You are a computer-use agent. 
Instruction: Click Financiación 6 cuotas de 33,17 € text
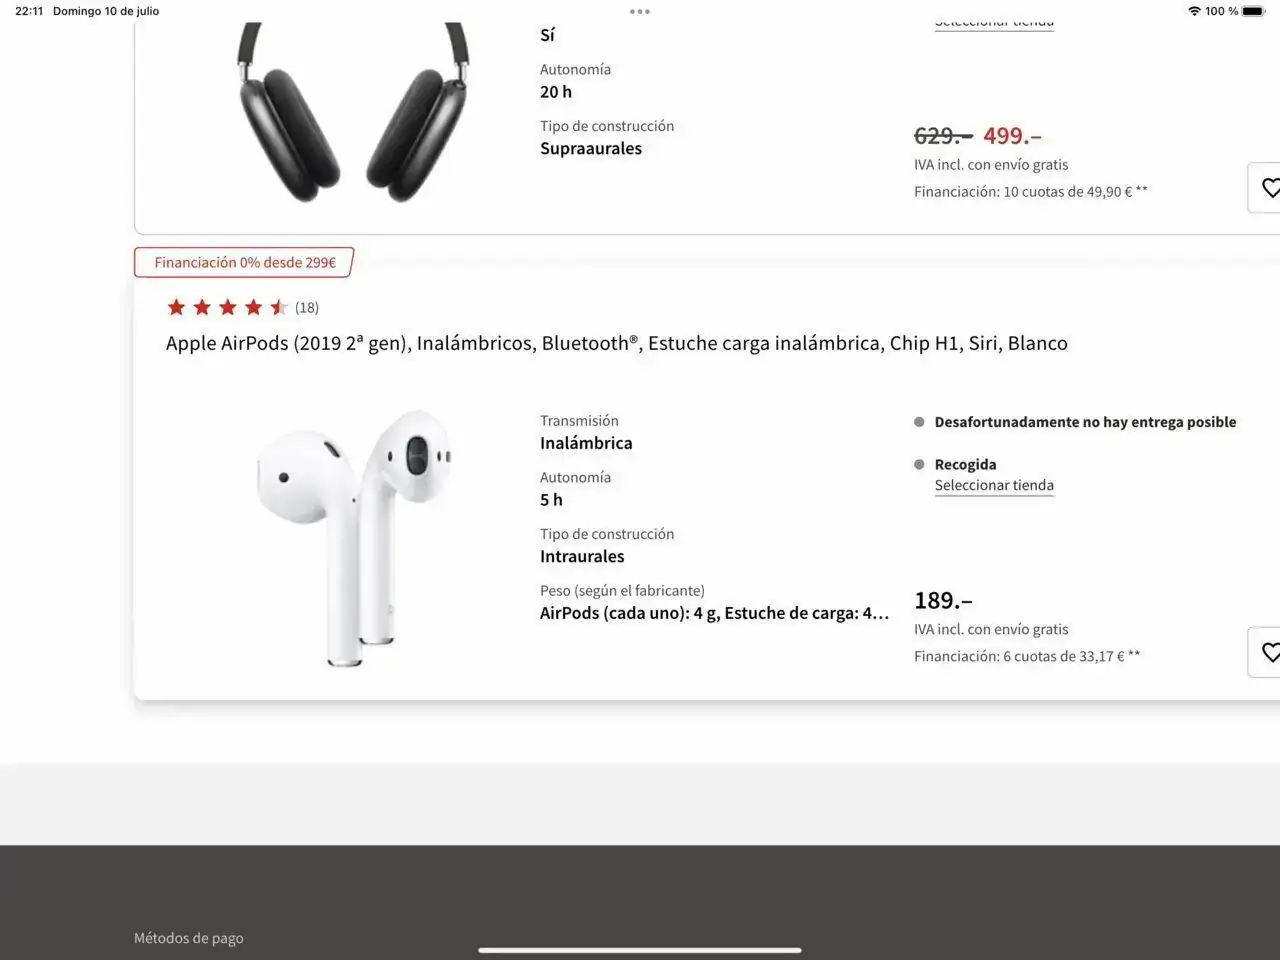(1027, 656)
